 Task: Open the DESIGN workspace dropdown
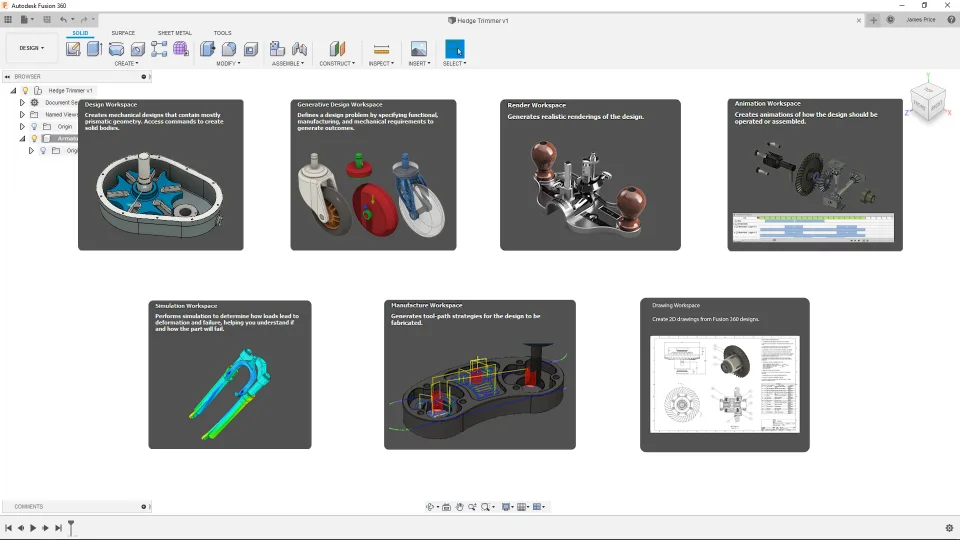pyautogui.click(x=32, y=48)
